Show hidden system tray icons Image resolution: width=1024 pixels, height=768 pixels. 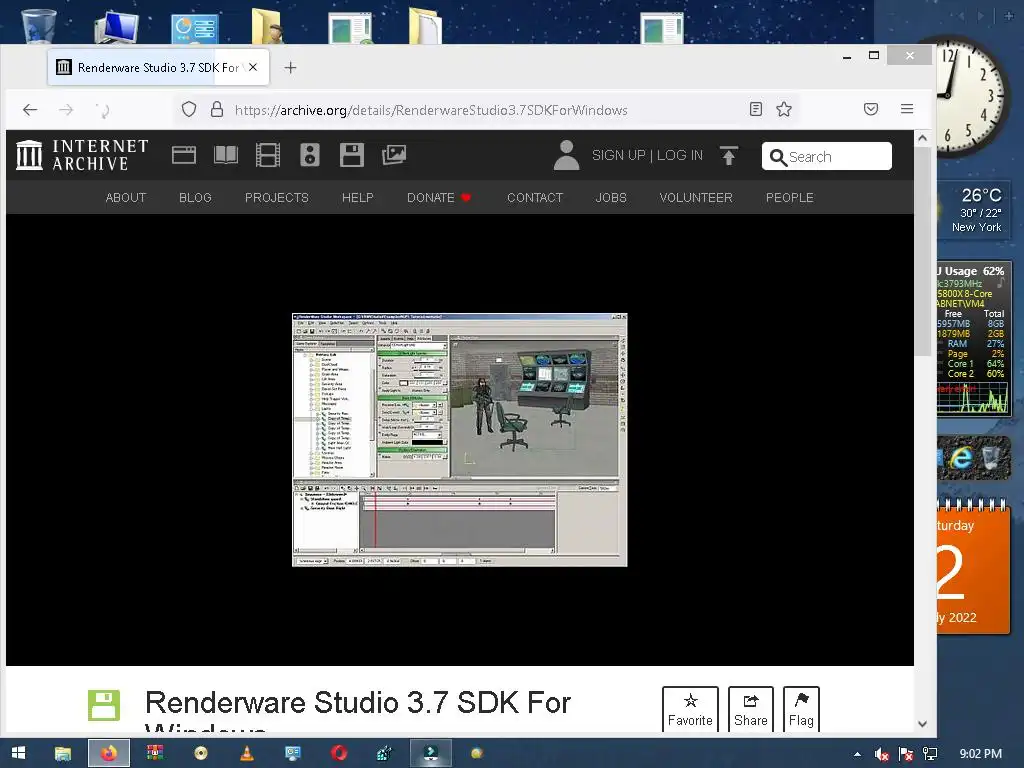[x=857, y=754]
